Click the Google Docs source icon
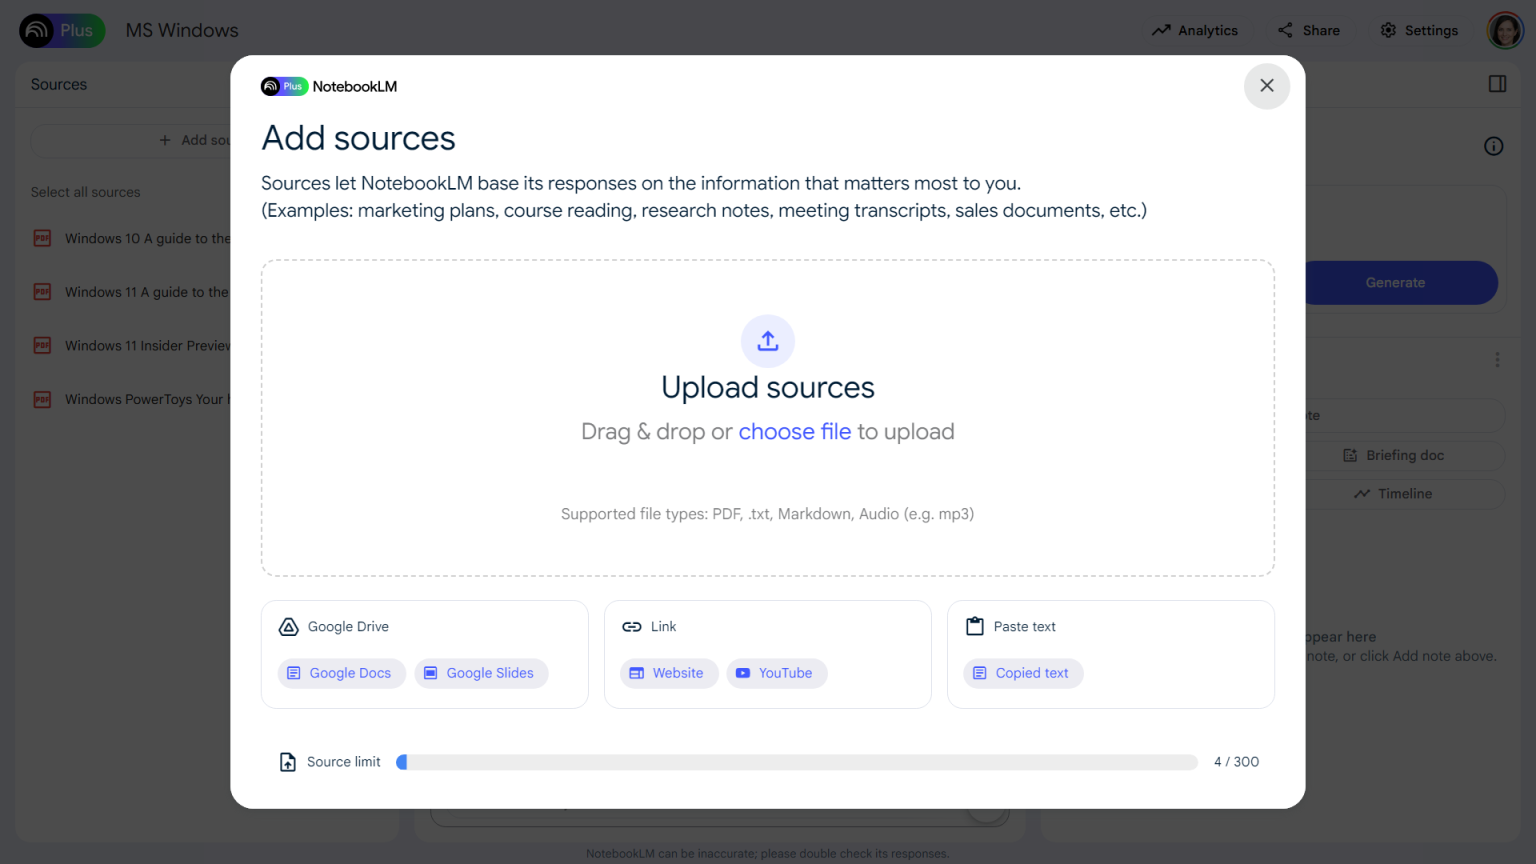 click(293, 673)
